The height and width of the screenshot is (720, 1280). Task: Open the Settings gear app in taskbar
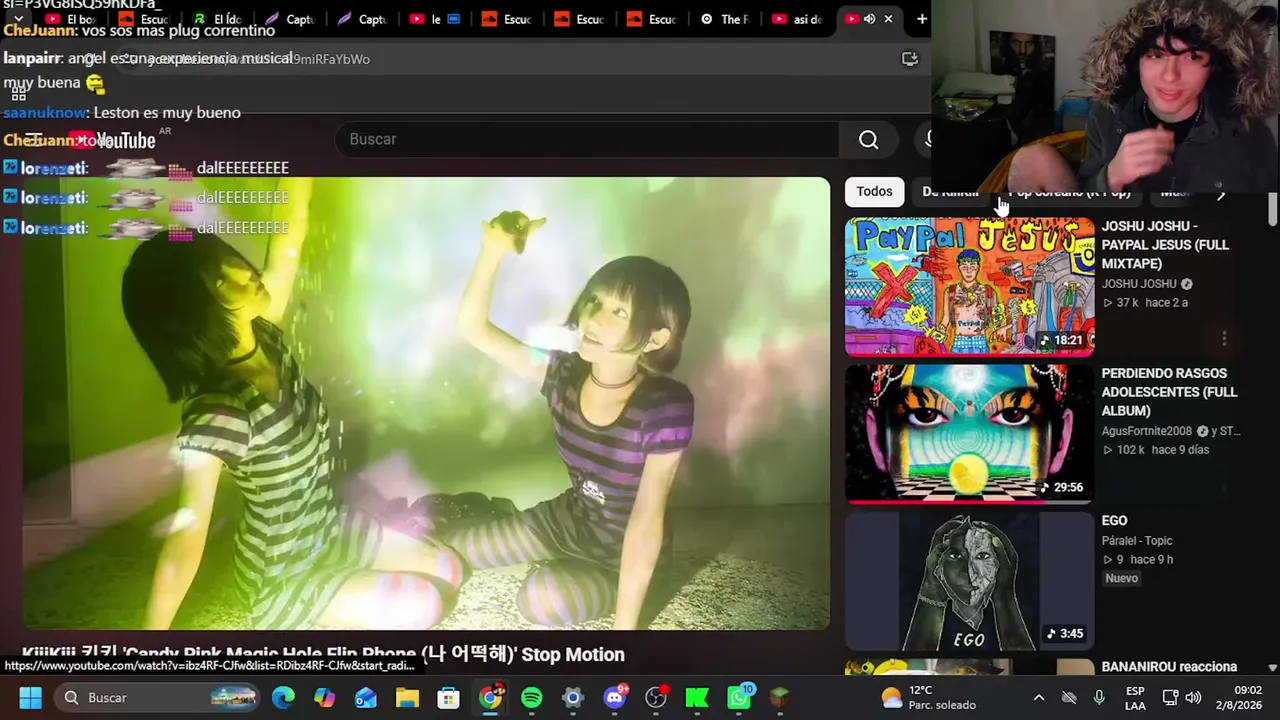[x=572, y=697]
